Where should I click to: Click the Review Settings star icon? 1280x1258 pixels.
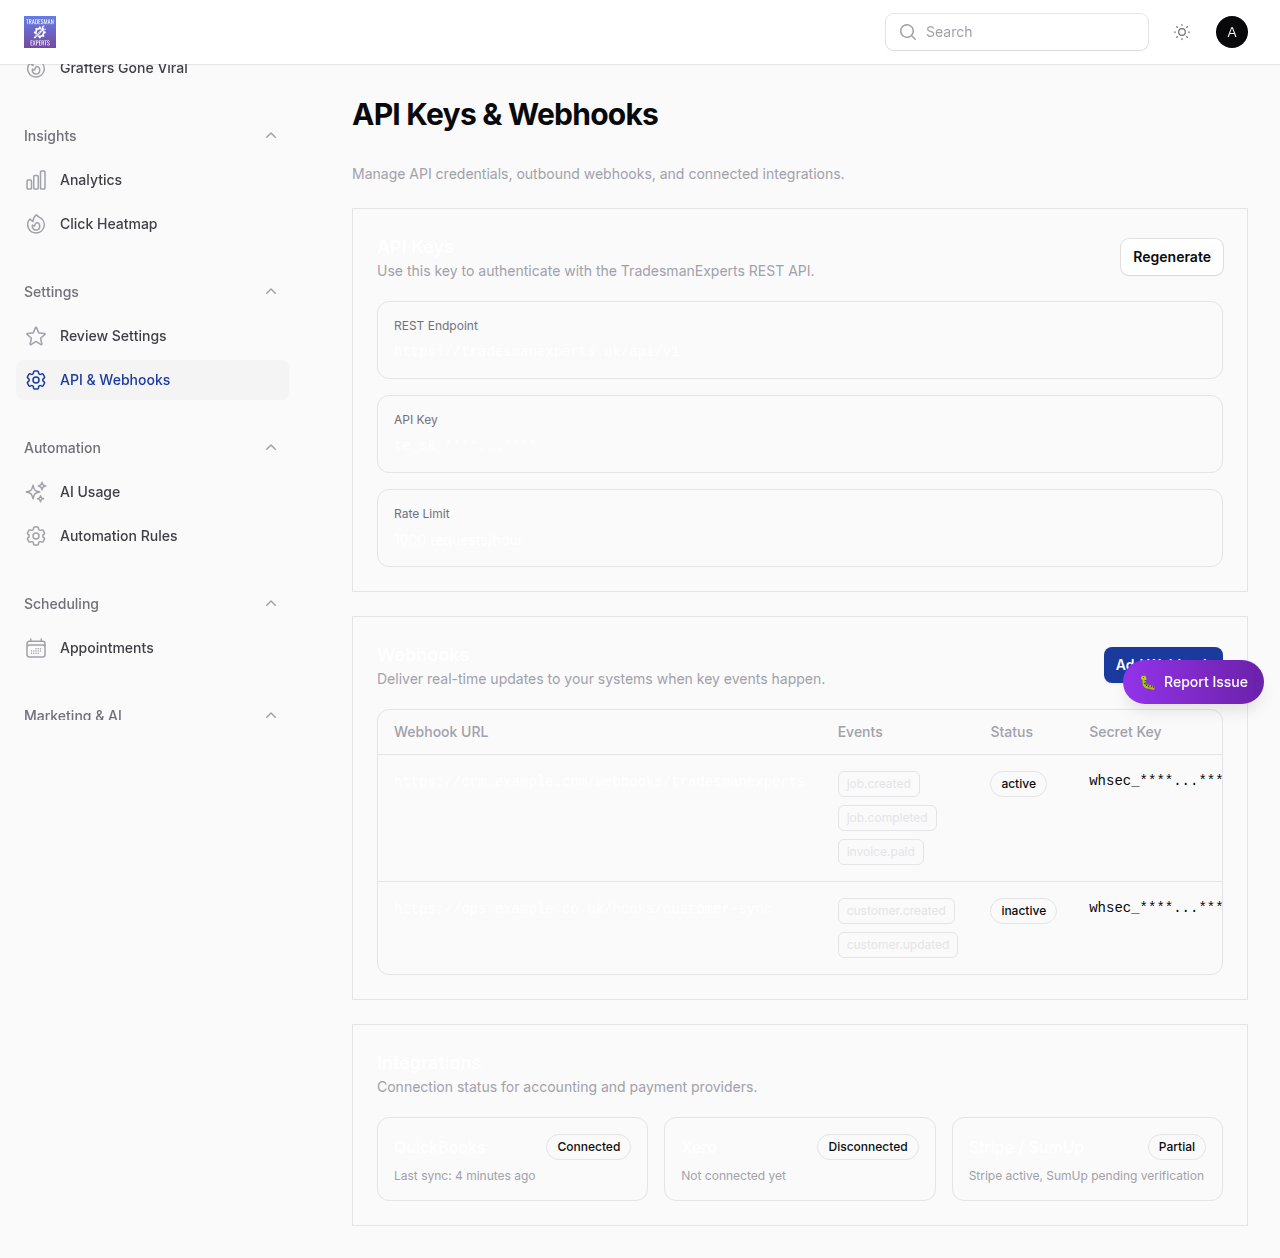pyautogui.click(x=36, y=336)
